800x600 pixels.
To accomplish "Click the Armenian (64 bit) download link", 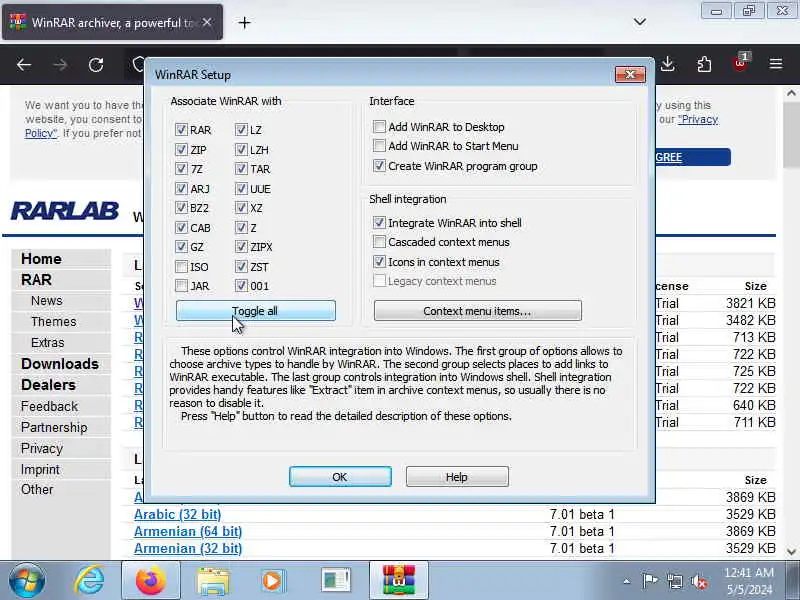I will (x=188, y=531).
